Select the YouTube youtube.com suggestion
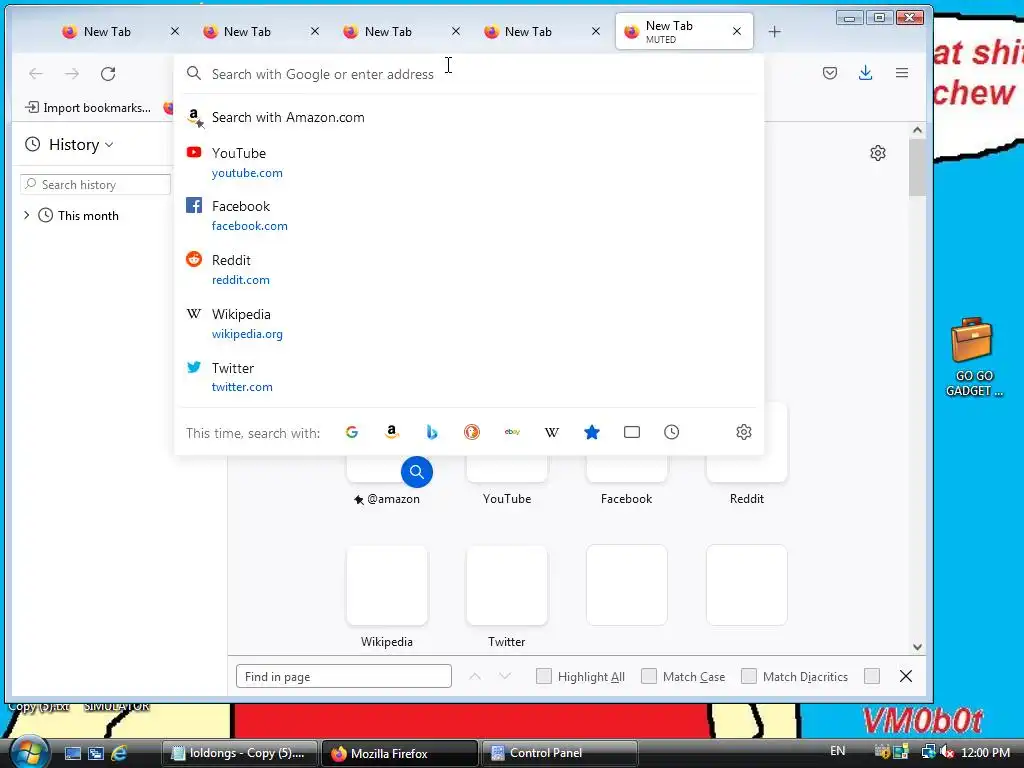The image size is (1024, 768). 469,162
